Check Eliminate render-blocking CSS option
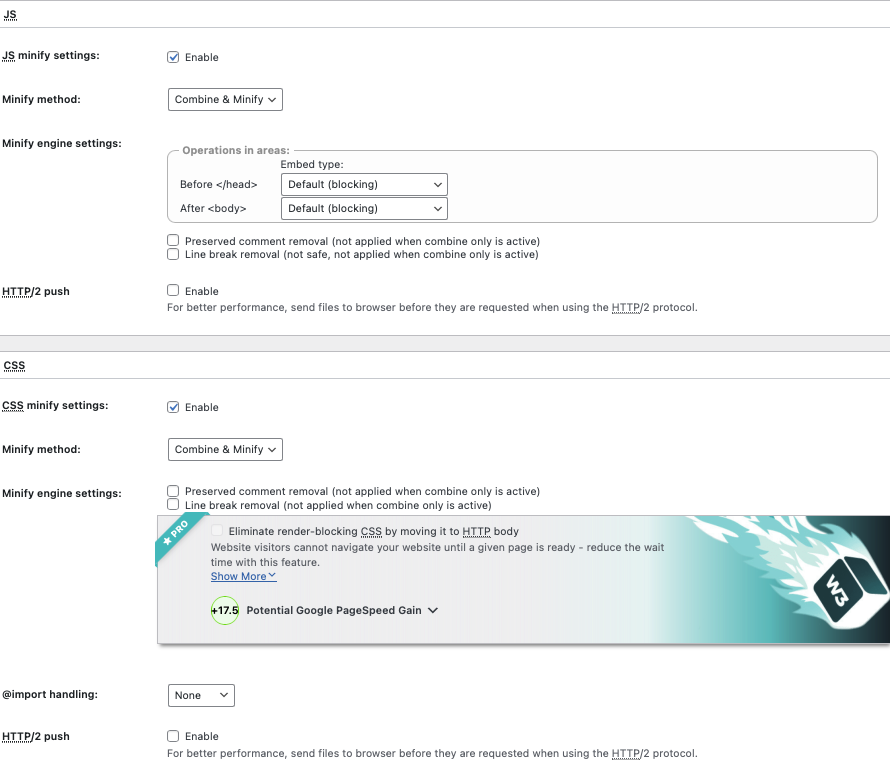Image resolution: width=890 pixels, height=773 pixels. point(217,530)
